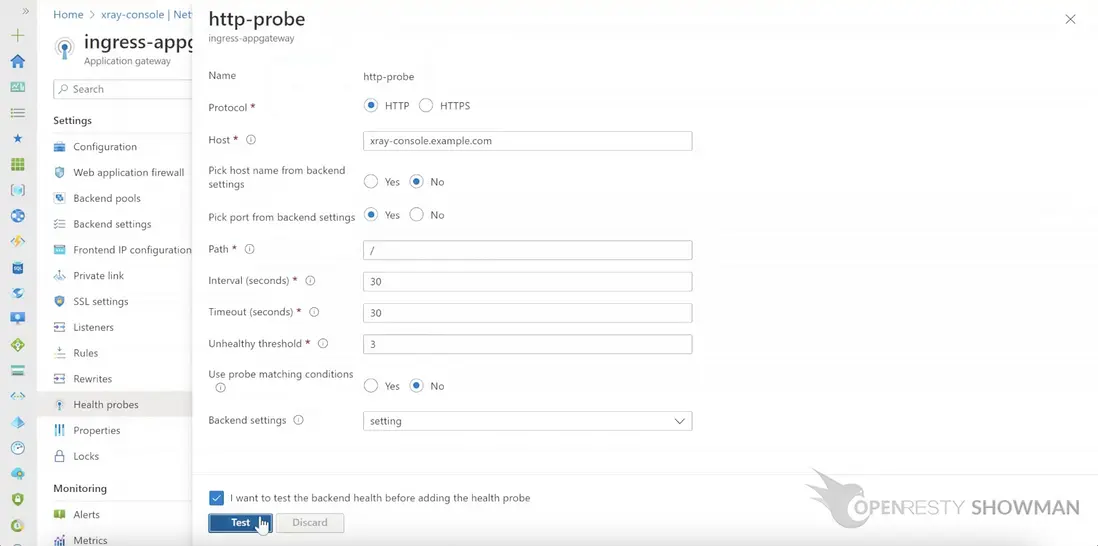The height and width of the screenshot is (546, 1098).
Task: Open the Favorites star icon
Action: point(17,138)
